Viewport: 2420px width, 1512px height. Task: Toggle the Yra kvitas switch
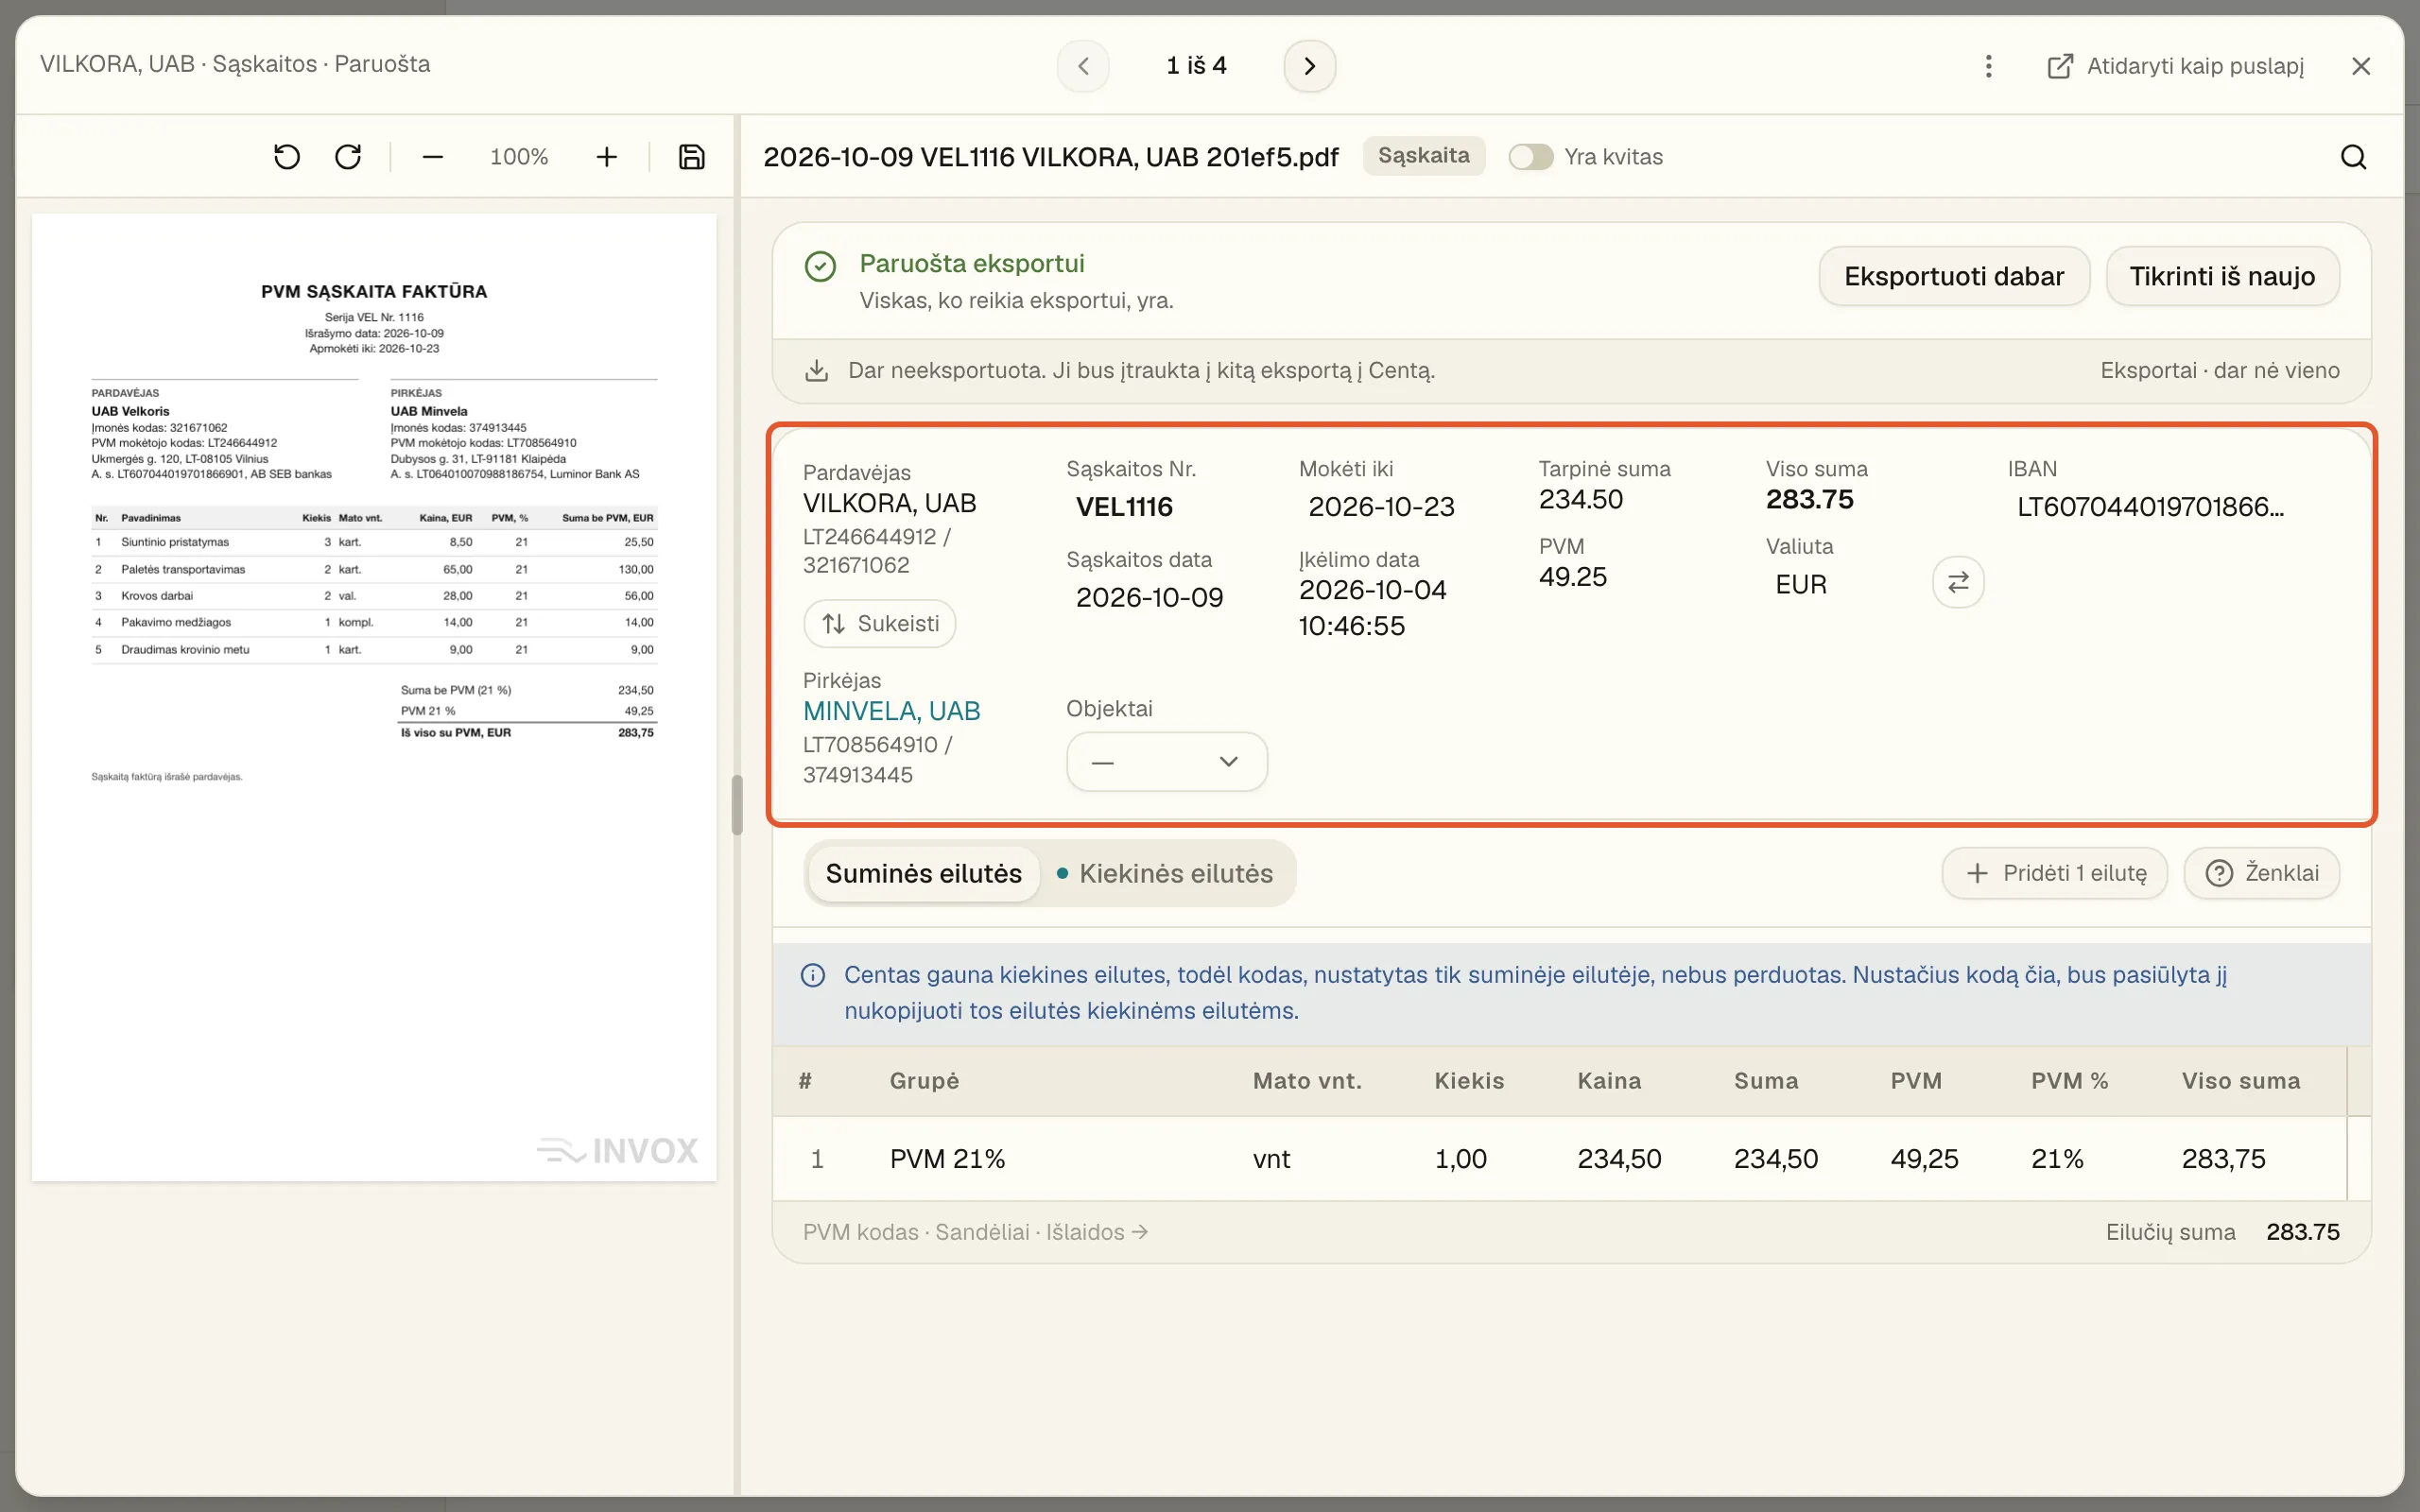click(1530, 157)
